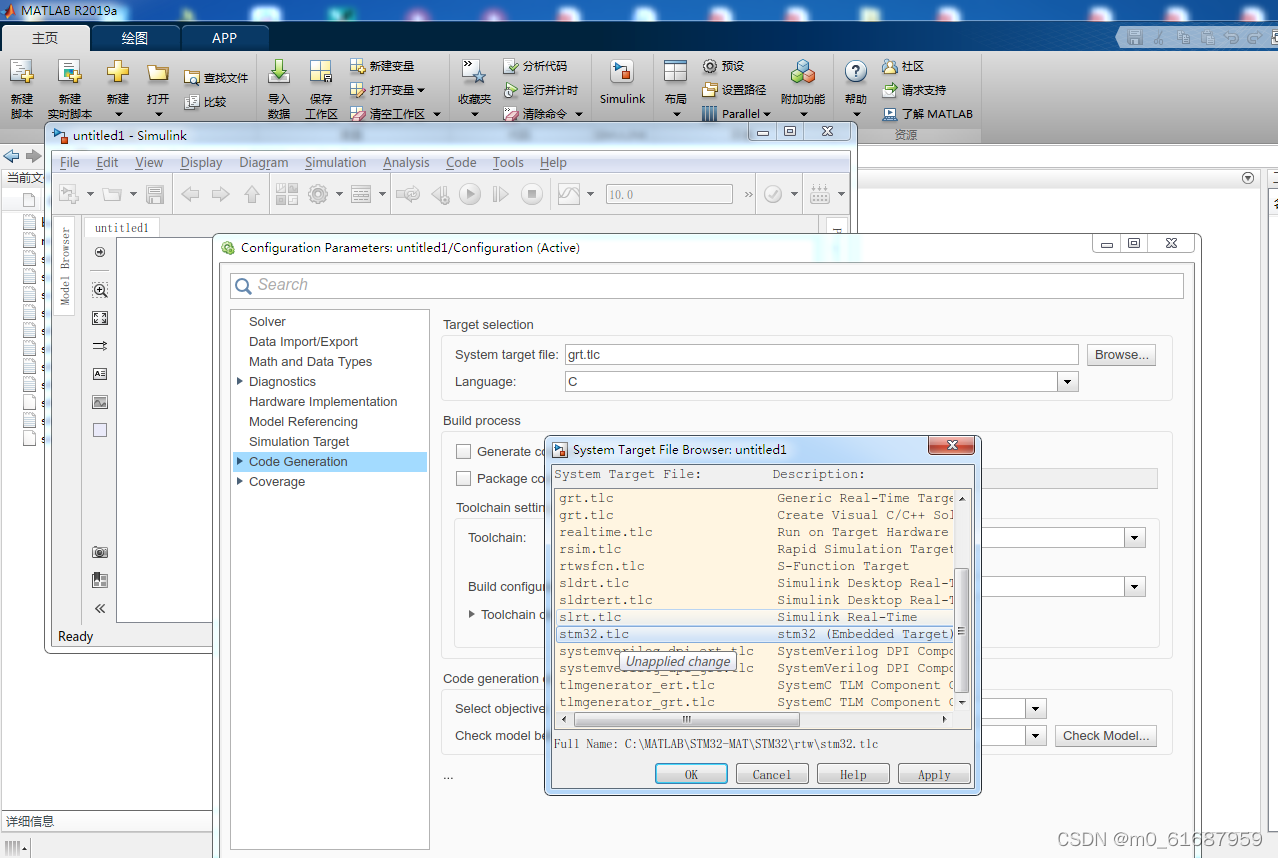This screenshot has height=858, width=1278.
Task: Click the Run and Time icon
Action: coord(511,89)
